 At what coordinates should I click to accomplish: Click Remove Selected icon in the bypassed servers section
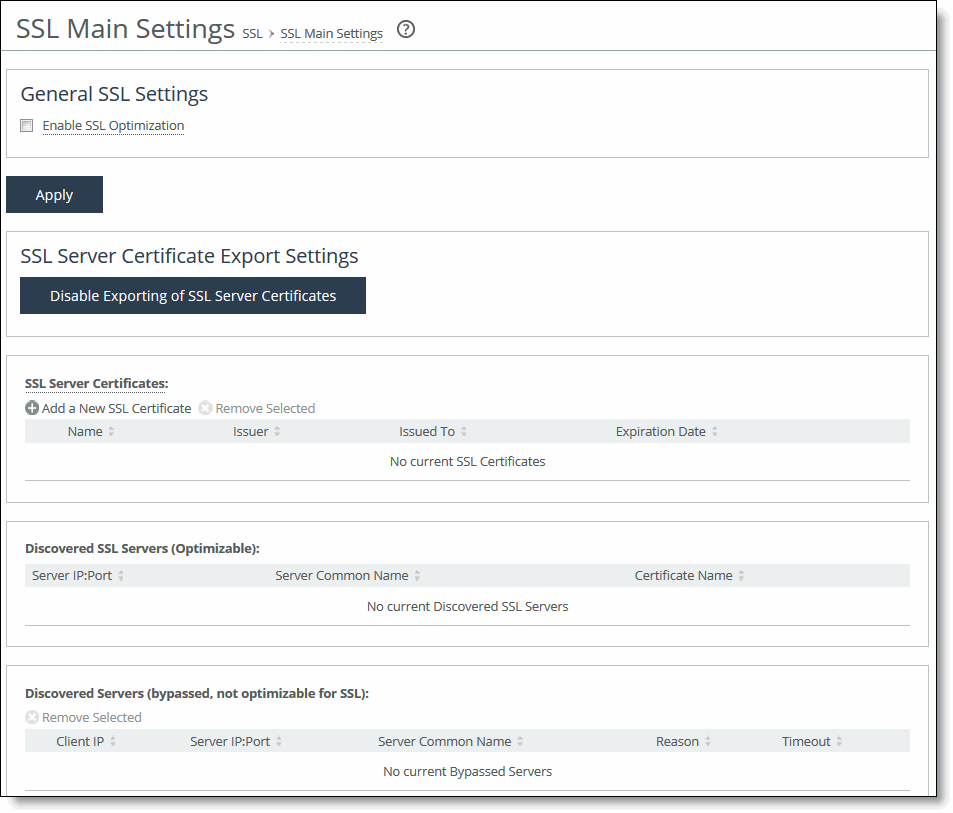click(x=32, y=717)
